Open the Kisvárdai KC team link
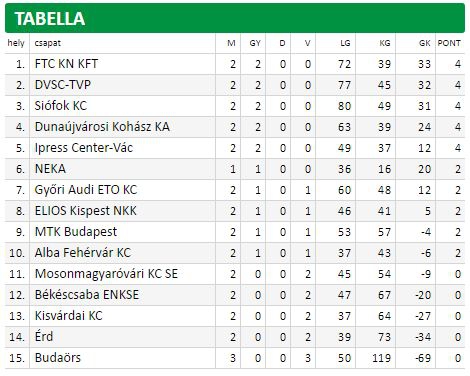Screen dimensions: 470x376 click(68, 316)
